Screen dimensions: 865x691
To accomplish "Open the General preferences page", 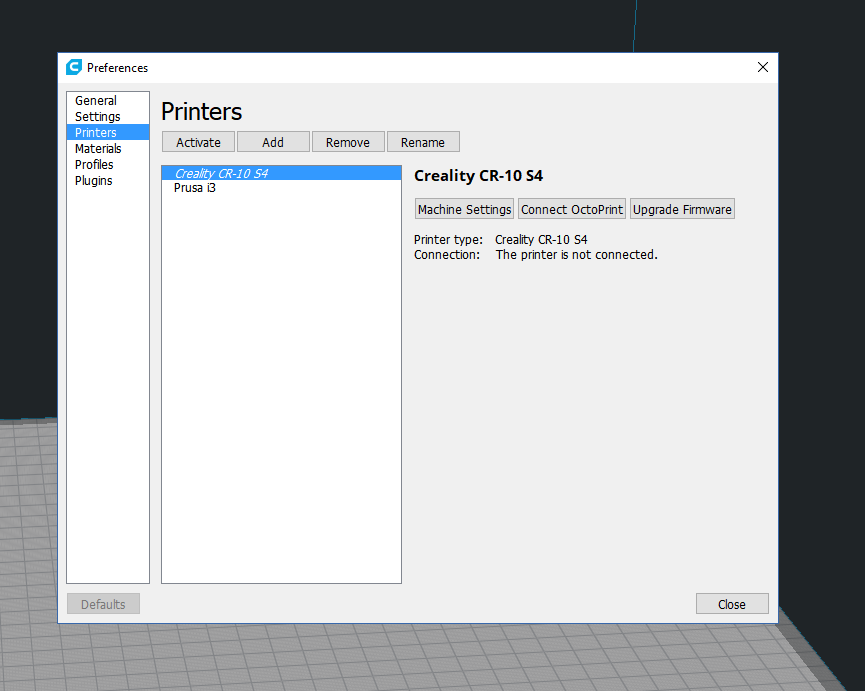I will click(108, 100).
